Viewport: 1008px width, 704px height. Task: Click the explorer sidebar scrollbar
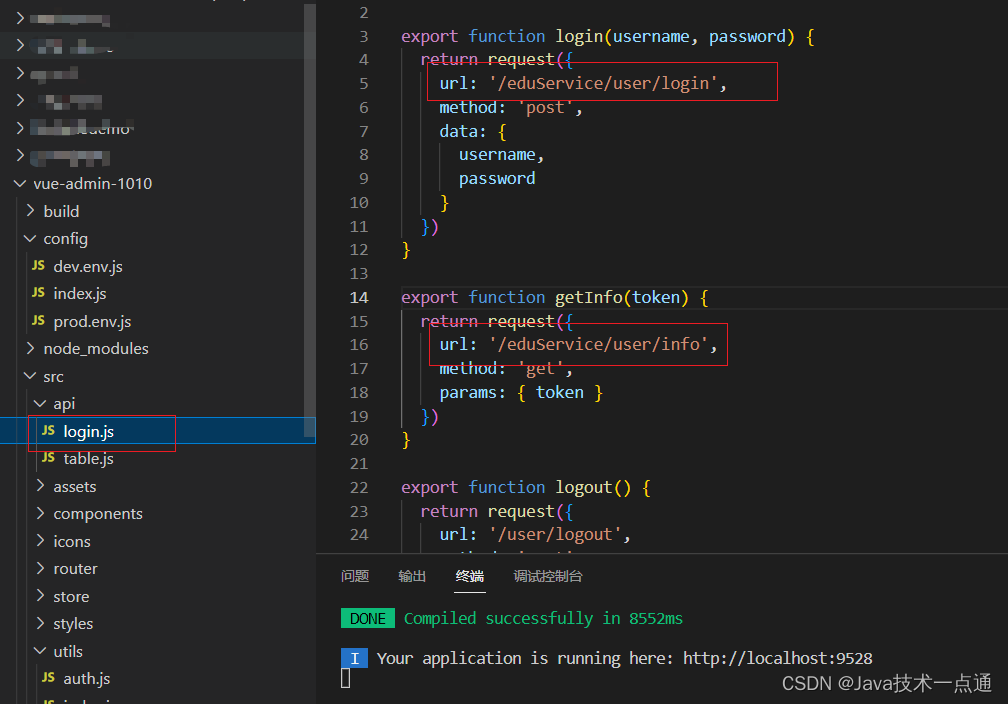click(x=310, y=219)
